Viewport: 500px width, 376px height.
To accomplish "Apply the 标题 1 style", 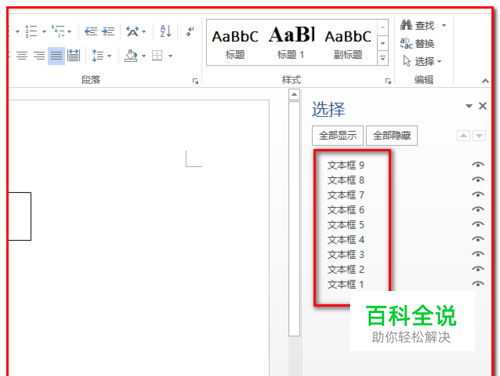I will point(292,43).
